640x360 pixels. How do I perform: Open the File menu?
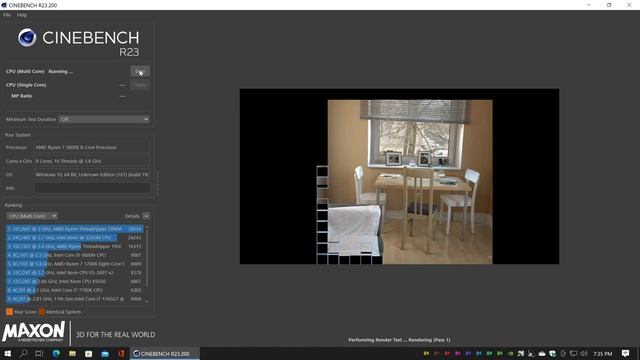[x=7, y=15]
